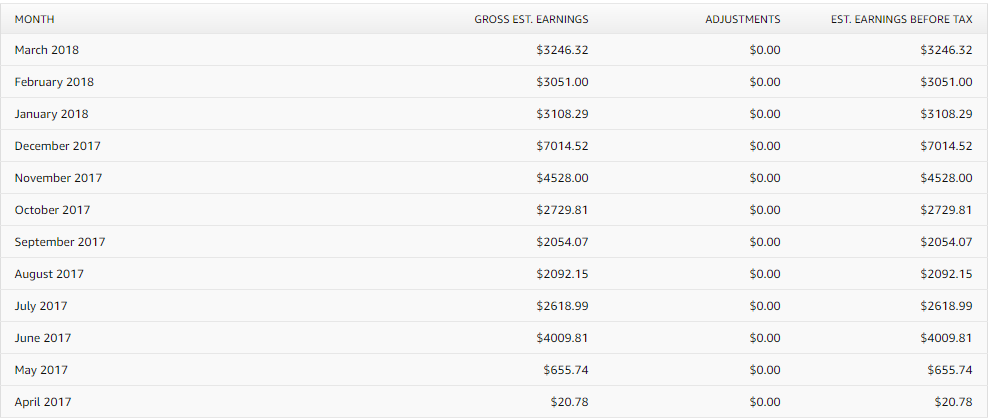991x418 pixels.
Task: Select the November 2017 row label
Action: click(58, 178)
